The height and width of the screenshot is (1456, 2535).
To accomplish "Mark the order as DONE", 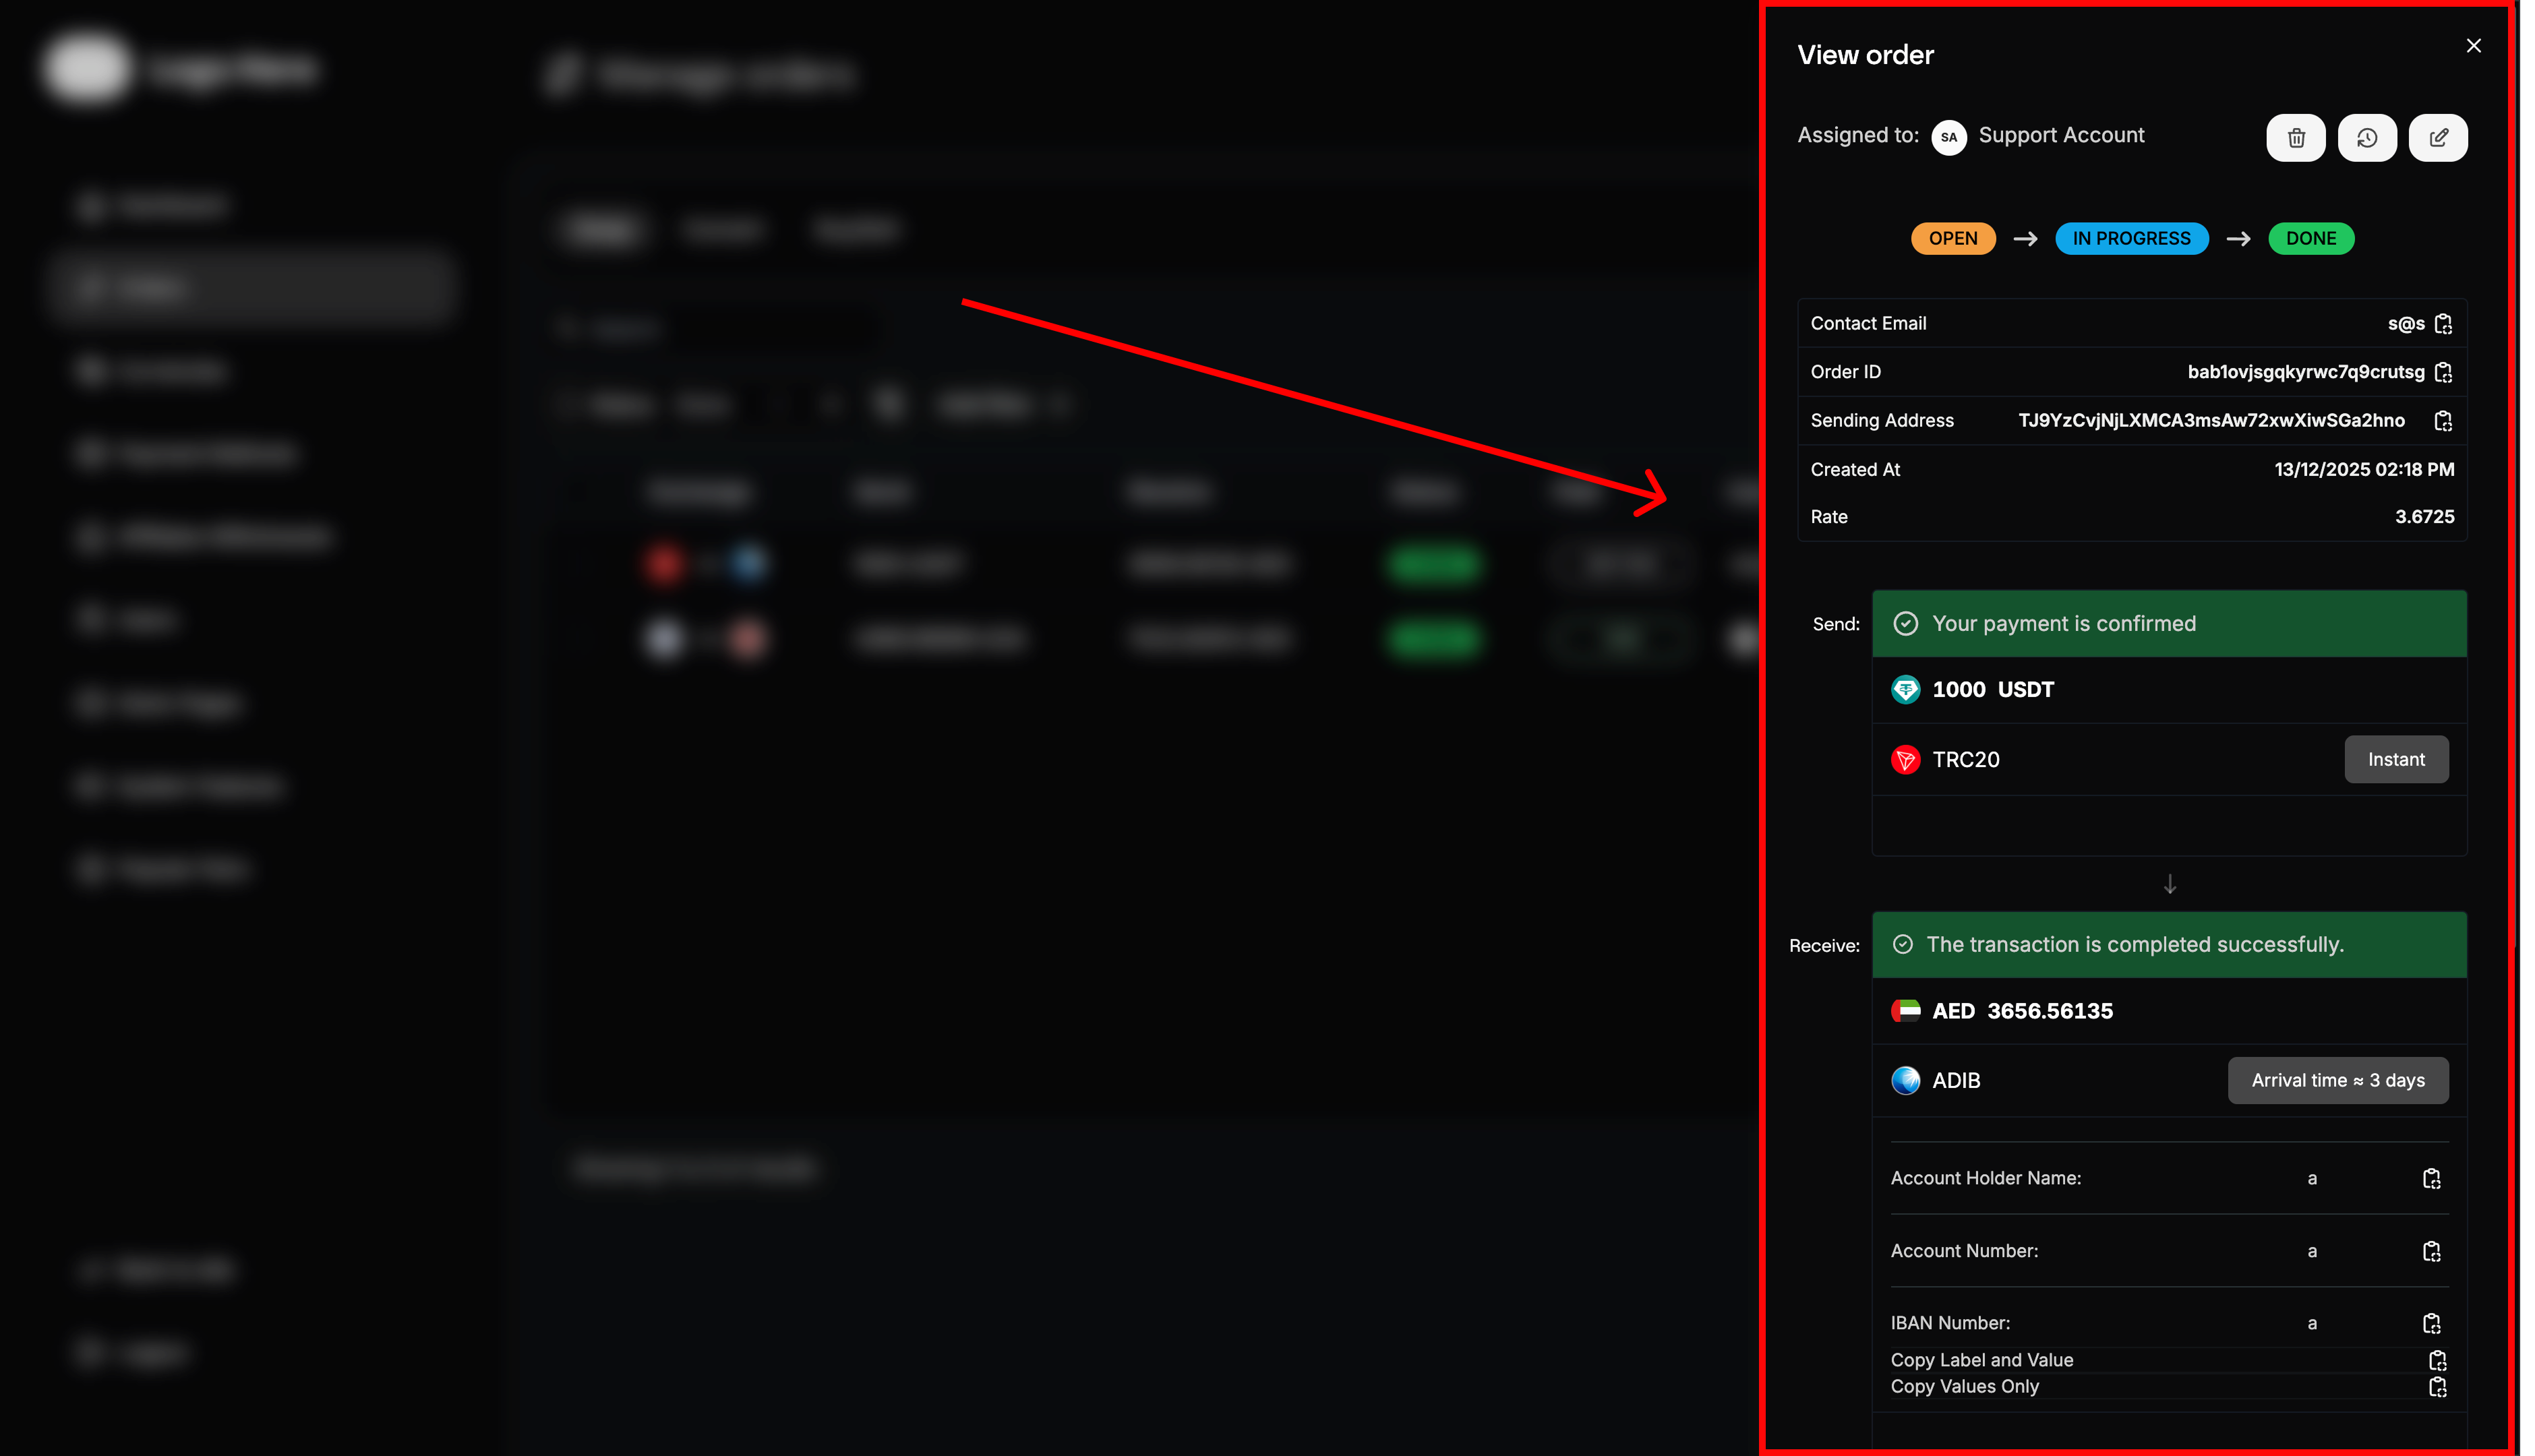I will (2311, 238).
